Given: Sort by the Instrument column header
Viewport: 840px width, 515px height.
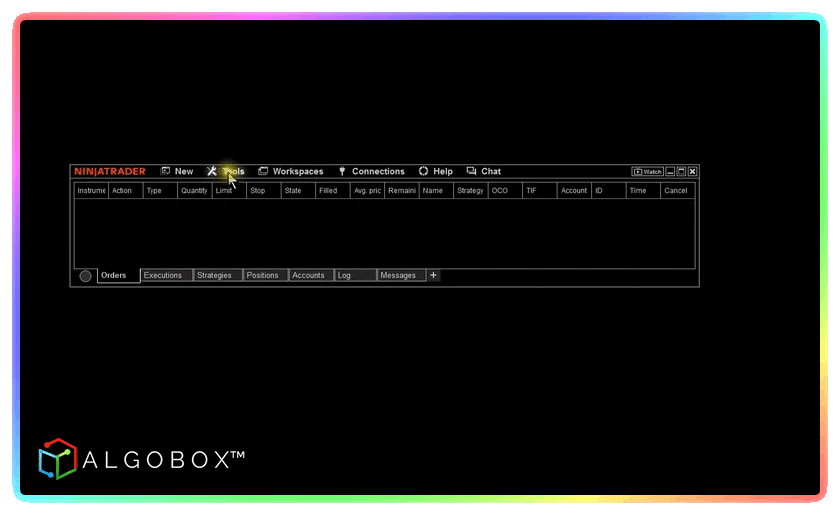Looking at the screenshot, I should pos(91,191).
